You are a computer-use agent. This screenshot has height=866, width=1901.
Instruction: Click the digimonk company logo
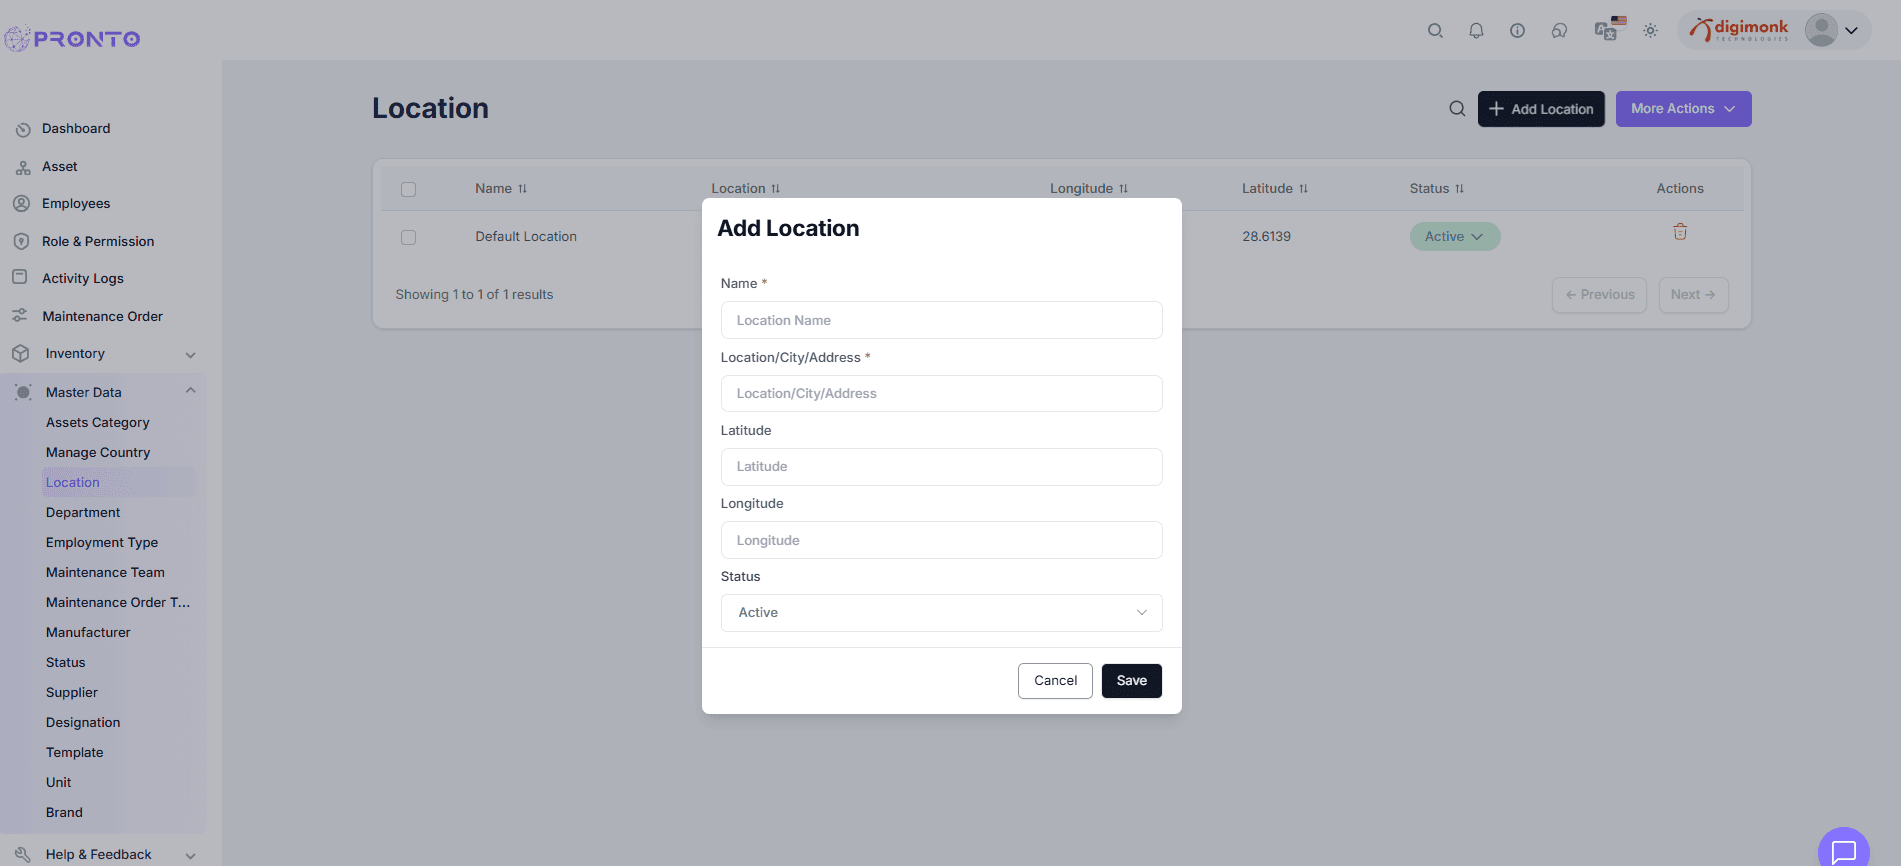pyautogui.click(x=1739, y=30)
